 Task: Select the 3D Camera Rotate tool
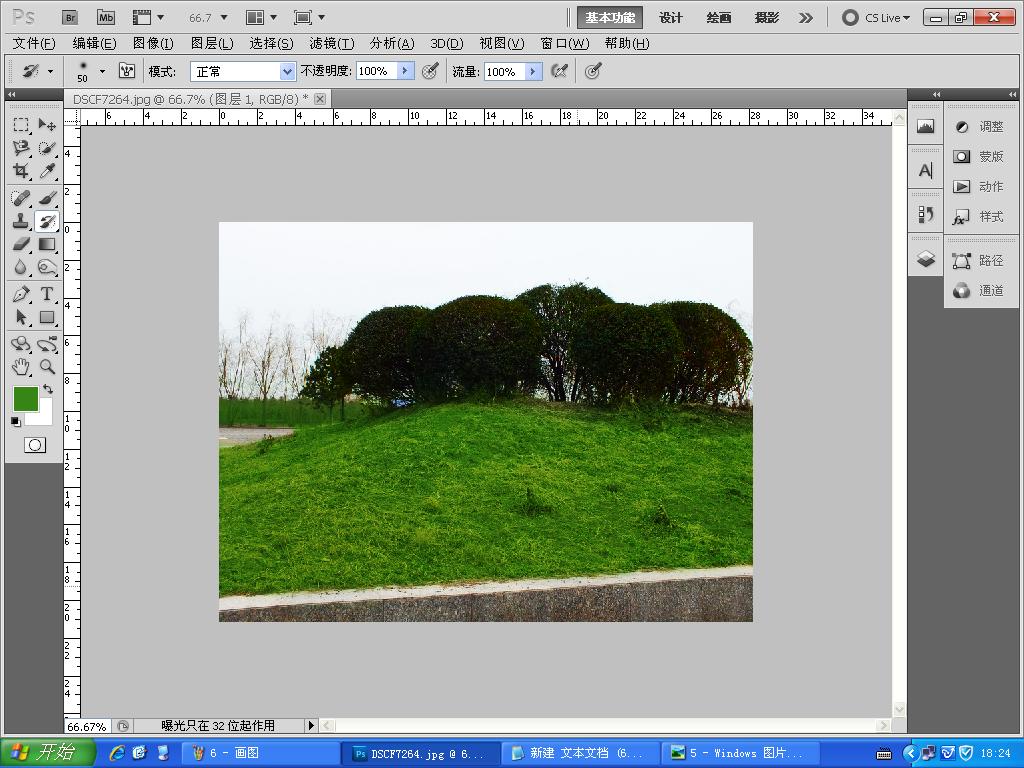pos(47,344)
